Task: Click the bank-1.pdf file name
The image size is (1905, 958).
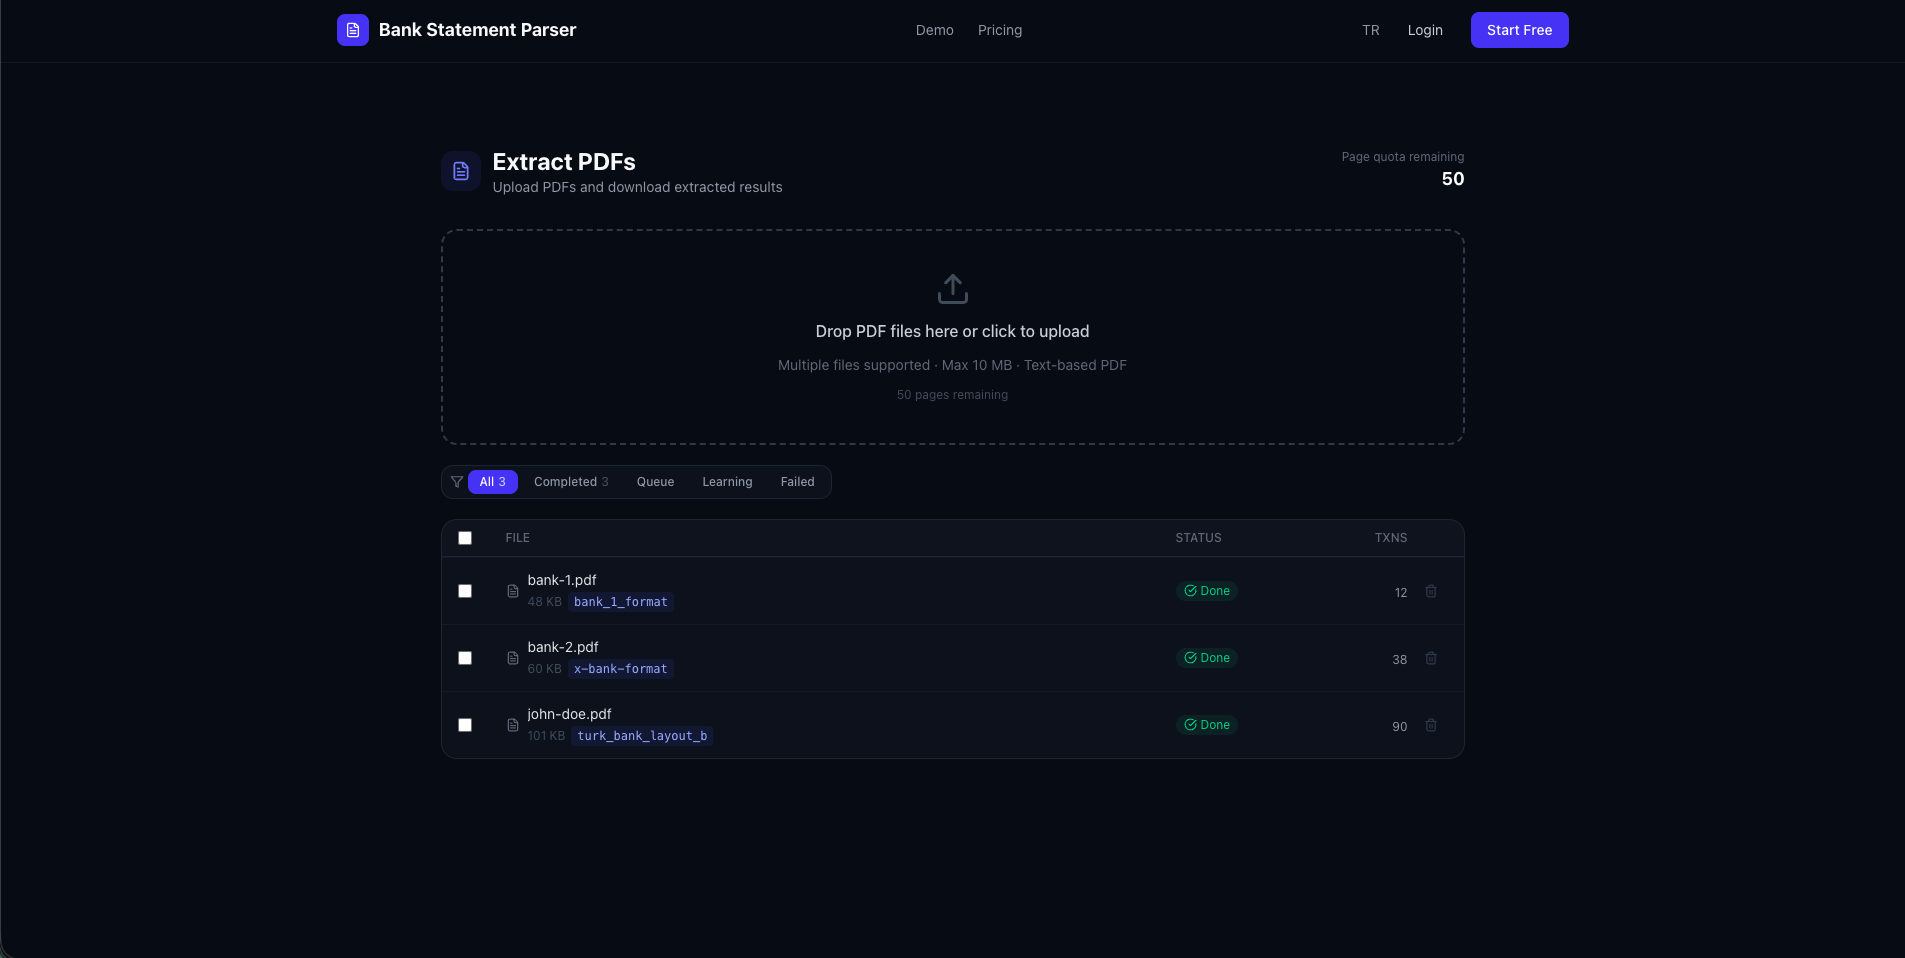Action: click(562, 580)
